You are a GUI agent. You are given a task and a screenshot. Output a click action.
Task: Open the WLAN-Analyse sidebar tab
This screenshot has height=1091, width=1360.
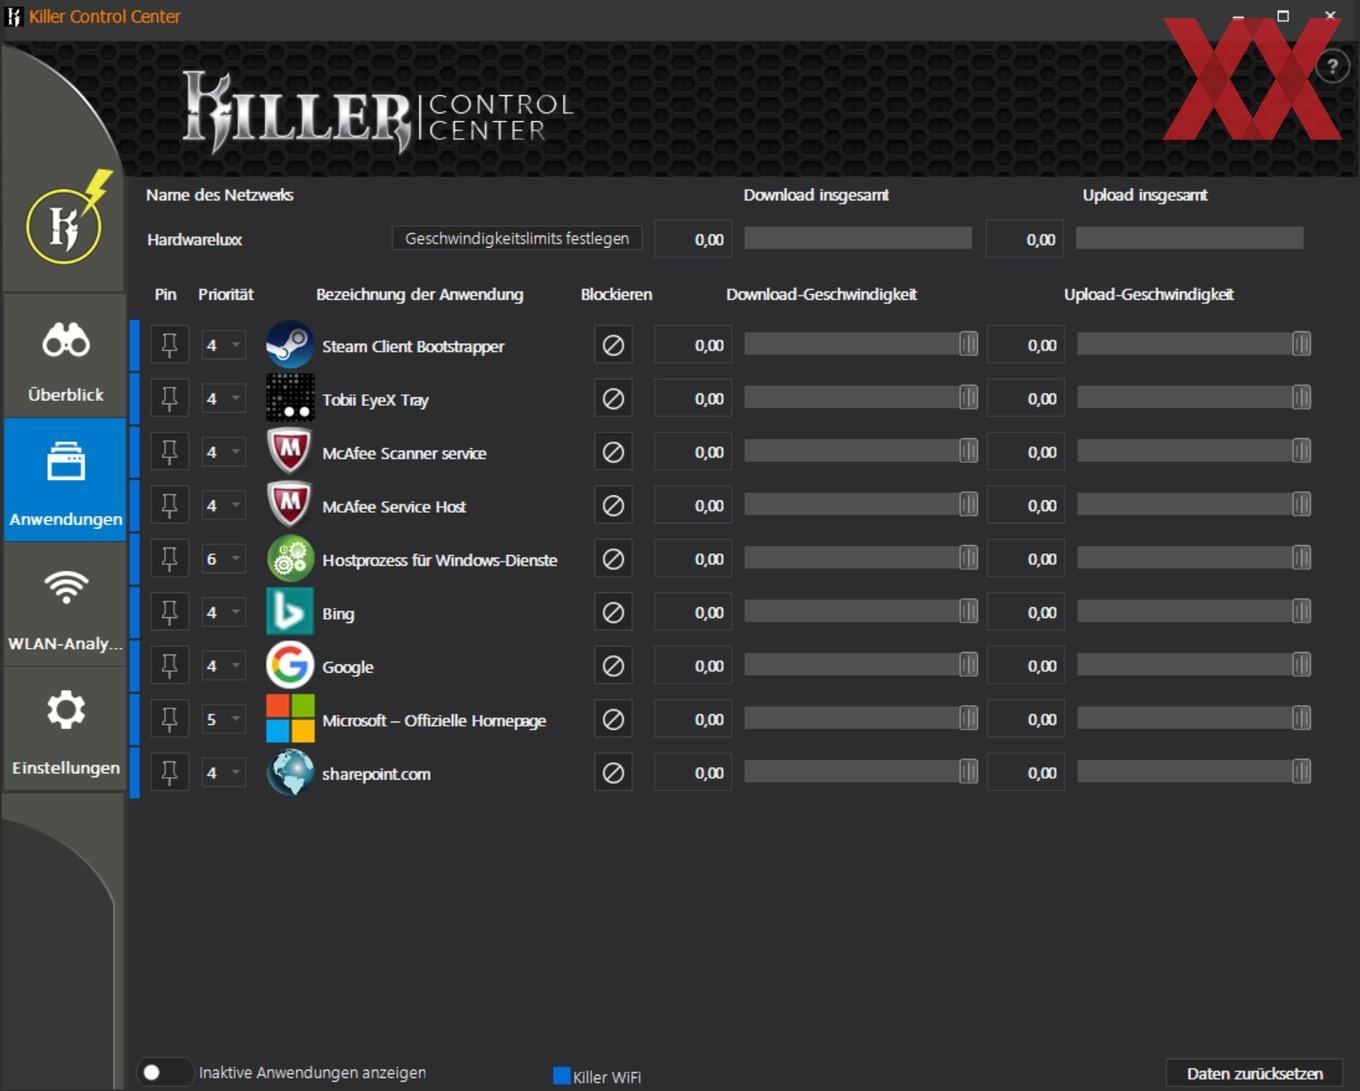click(x=65, y=605)
